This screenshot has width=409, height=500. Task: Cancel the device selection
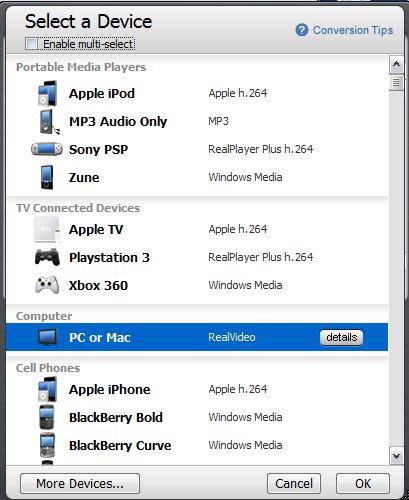click(294, 483)
